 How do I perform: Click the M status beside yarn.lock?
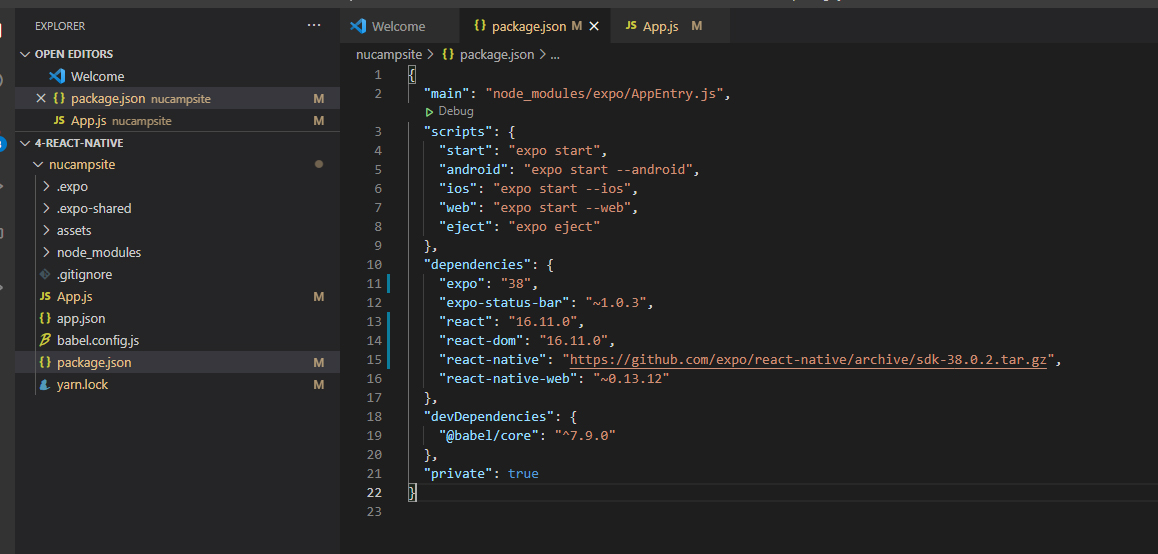tap(319, 385)
